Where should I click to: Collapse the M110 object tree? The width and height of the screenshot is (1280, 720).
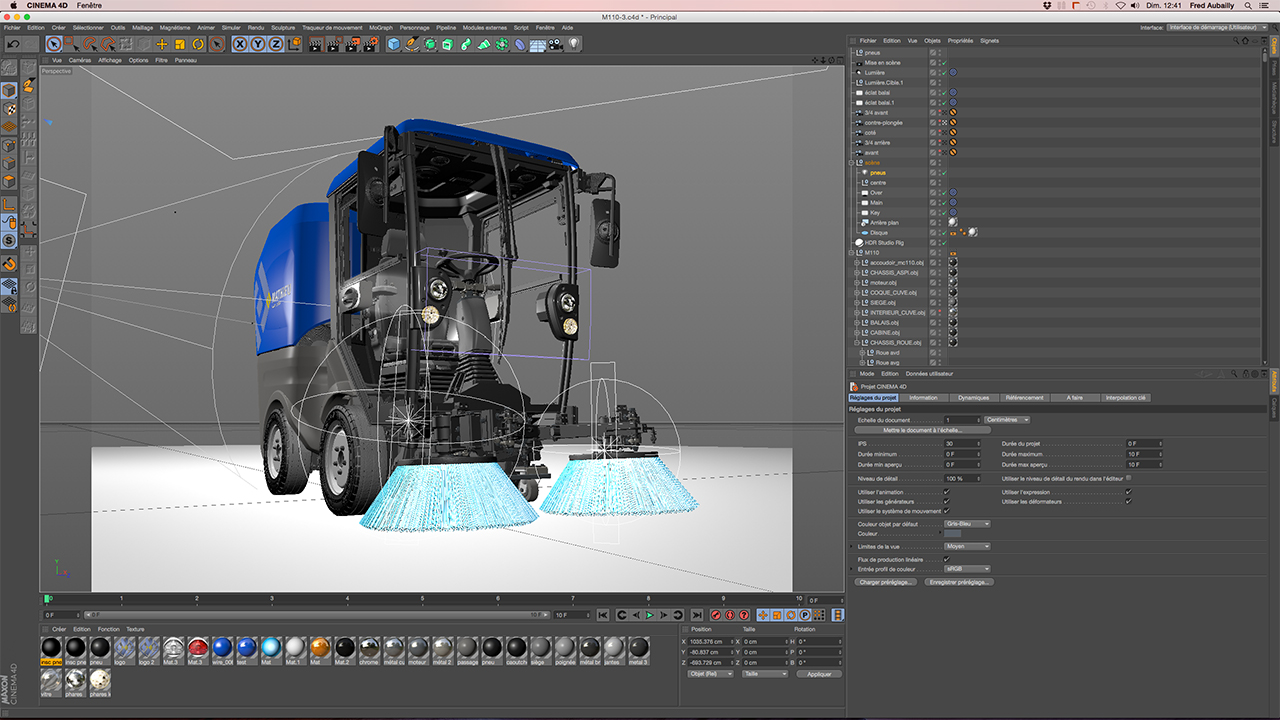pyautogui.click(x=853, y=252)
